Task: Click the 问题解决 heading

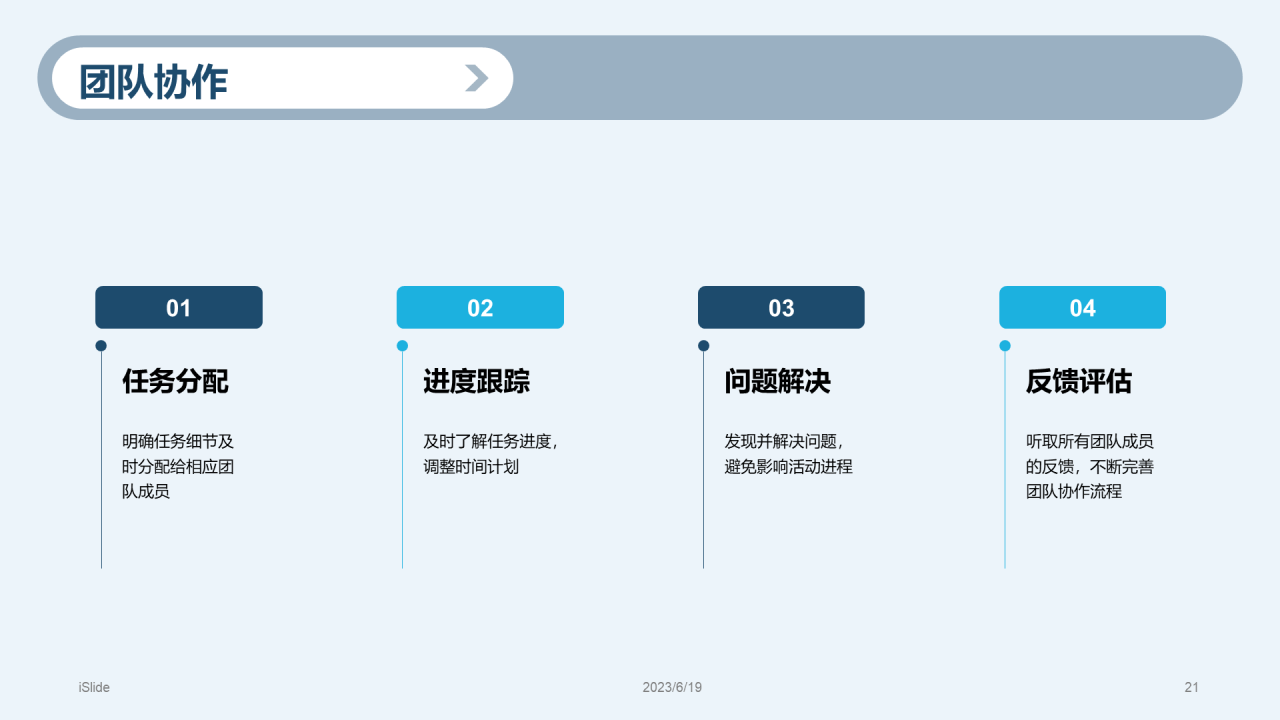Action: pos(777,381)
